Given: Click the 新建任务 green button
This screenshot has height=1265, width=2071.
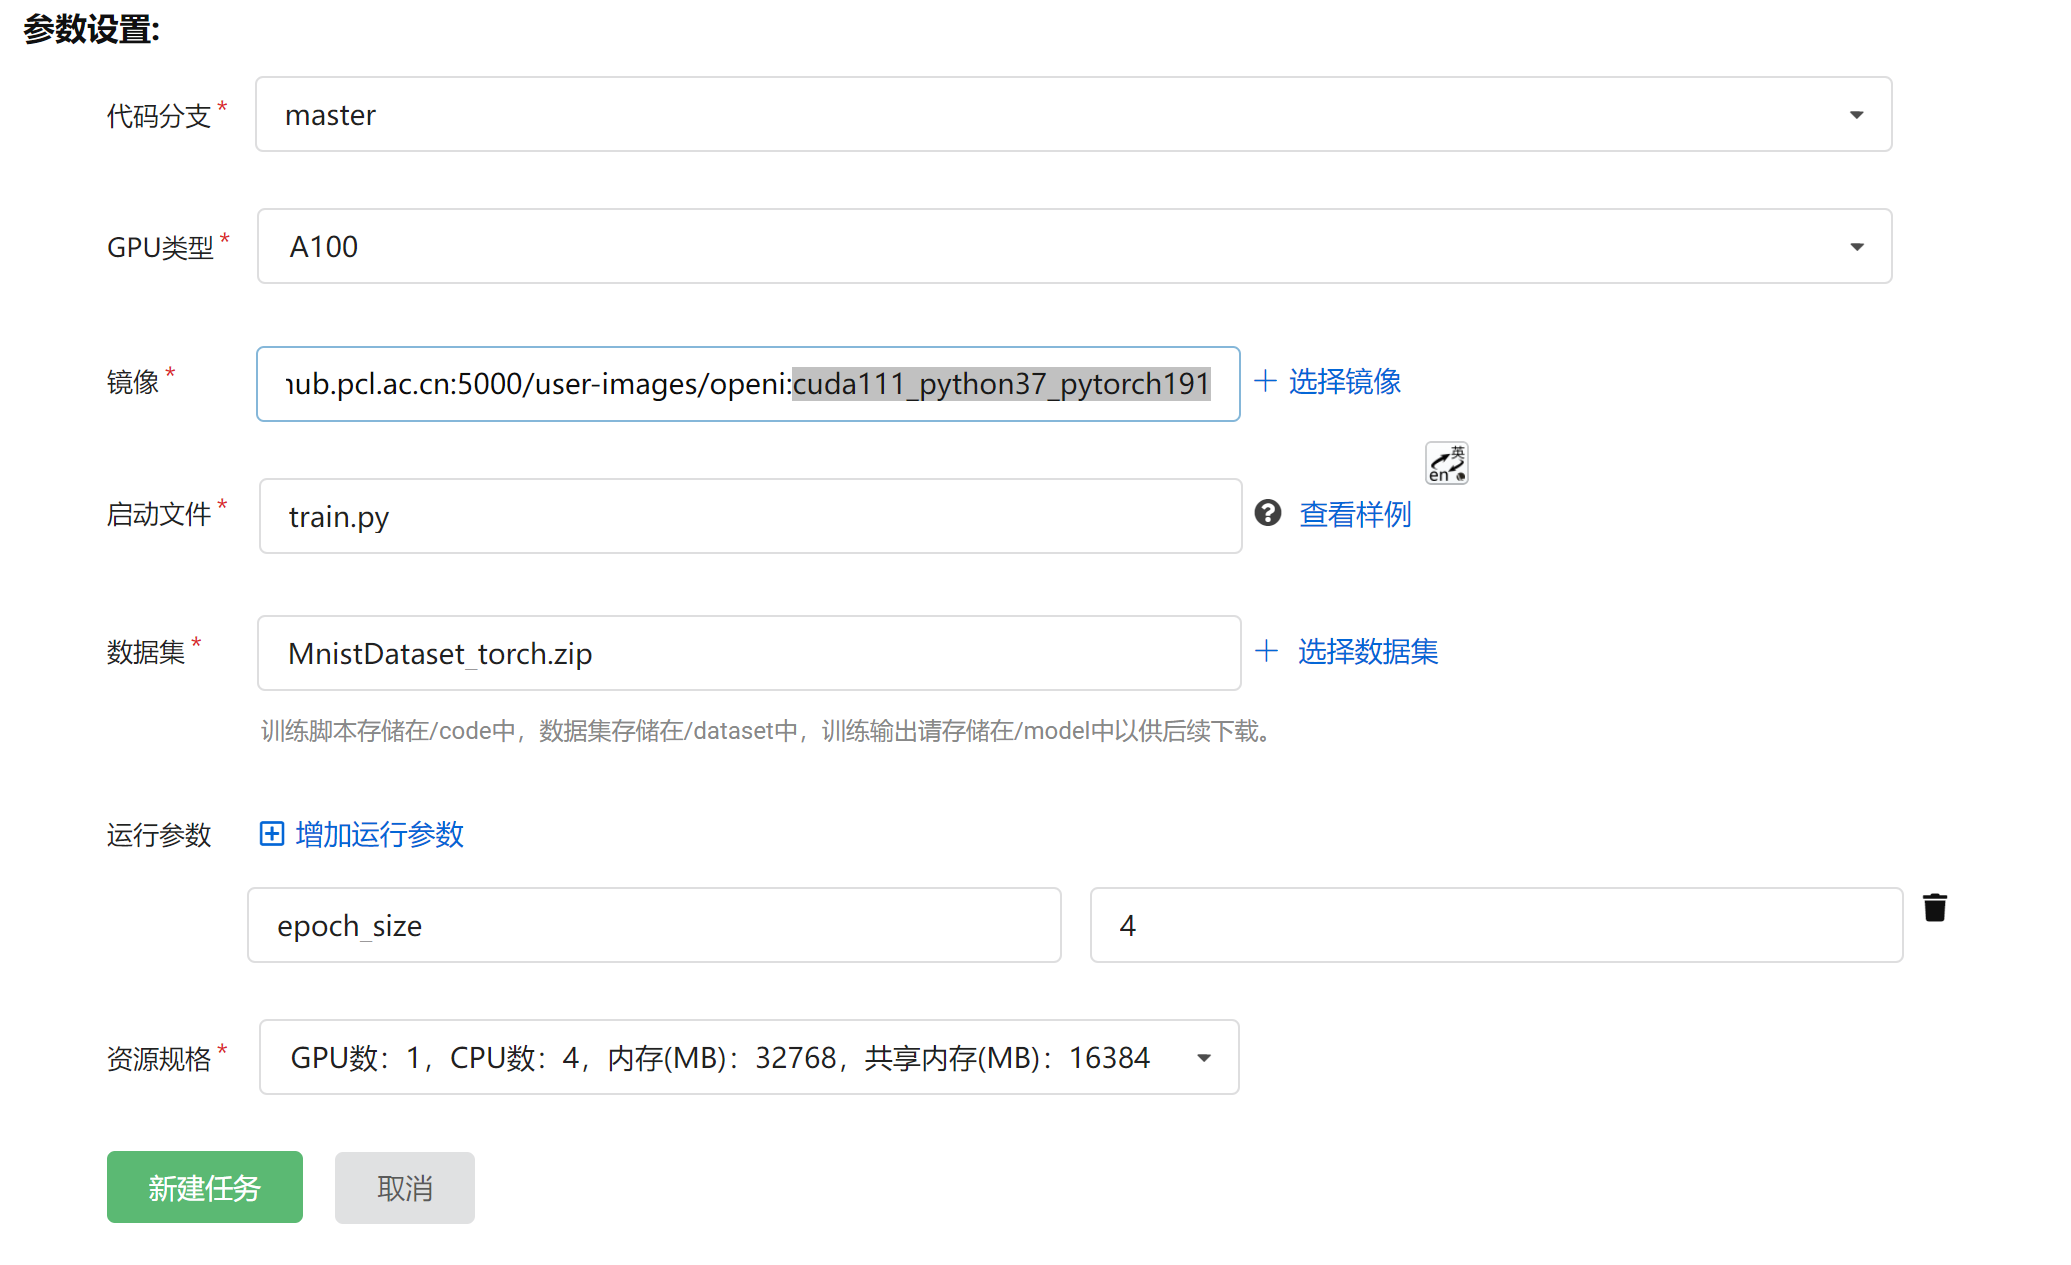Looking at the screenshot, I should (204, 1187).
